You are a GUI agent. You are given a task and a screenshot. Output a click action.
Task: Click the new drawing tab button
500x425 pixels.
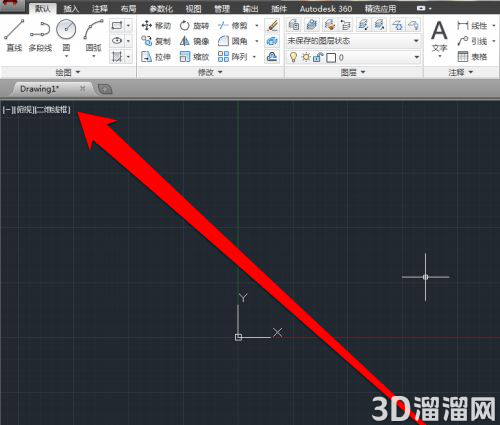105,89
